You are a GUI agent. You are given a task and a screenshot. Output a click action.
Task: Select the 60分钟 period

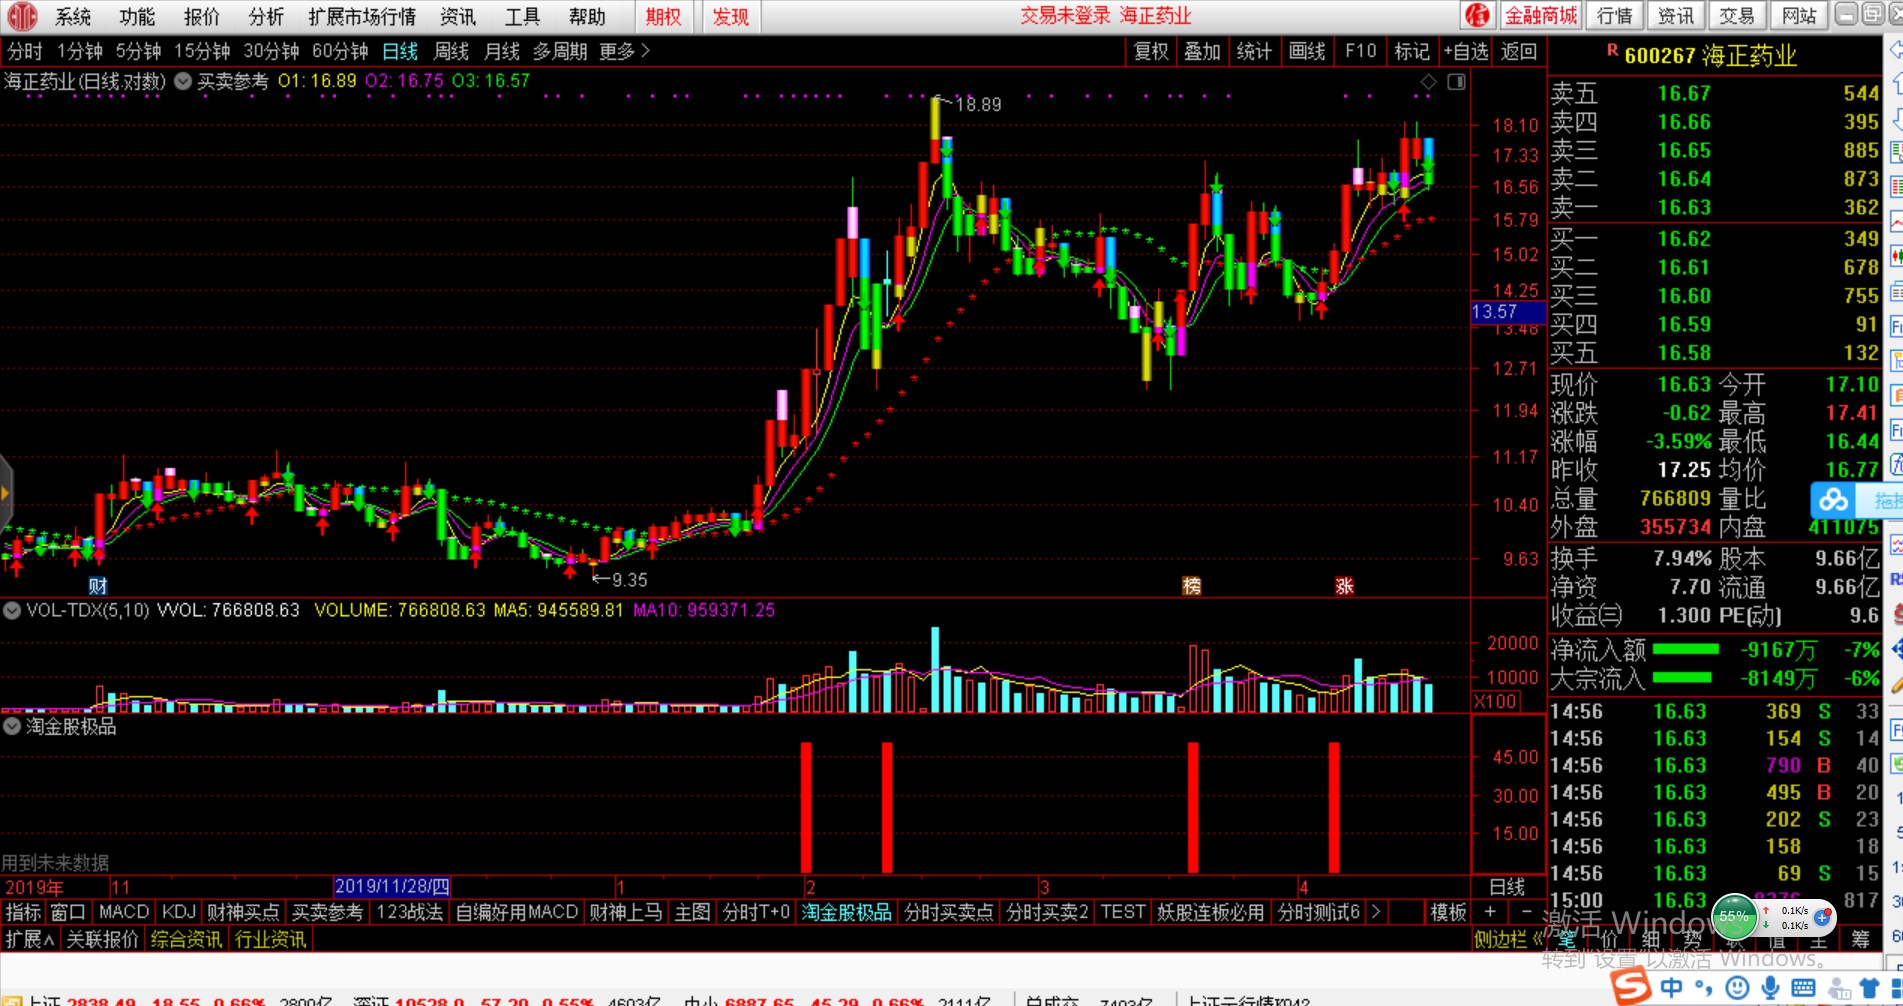pos(340,51)
